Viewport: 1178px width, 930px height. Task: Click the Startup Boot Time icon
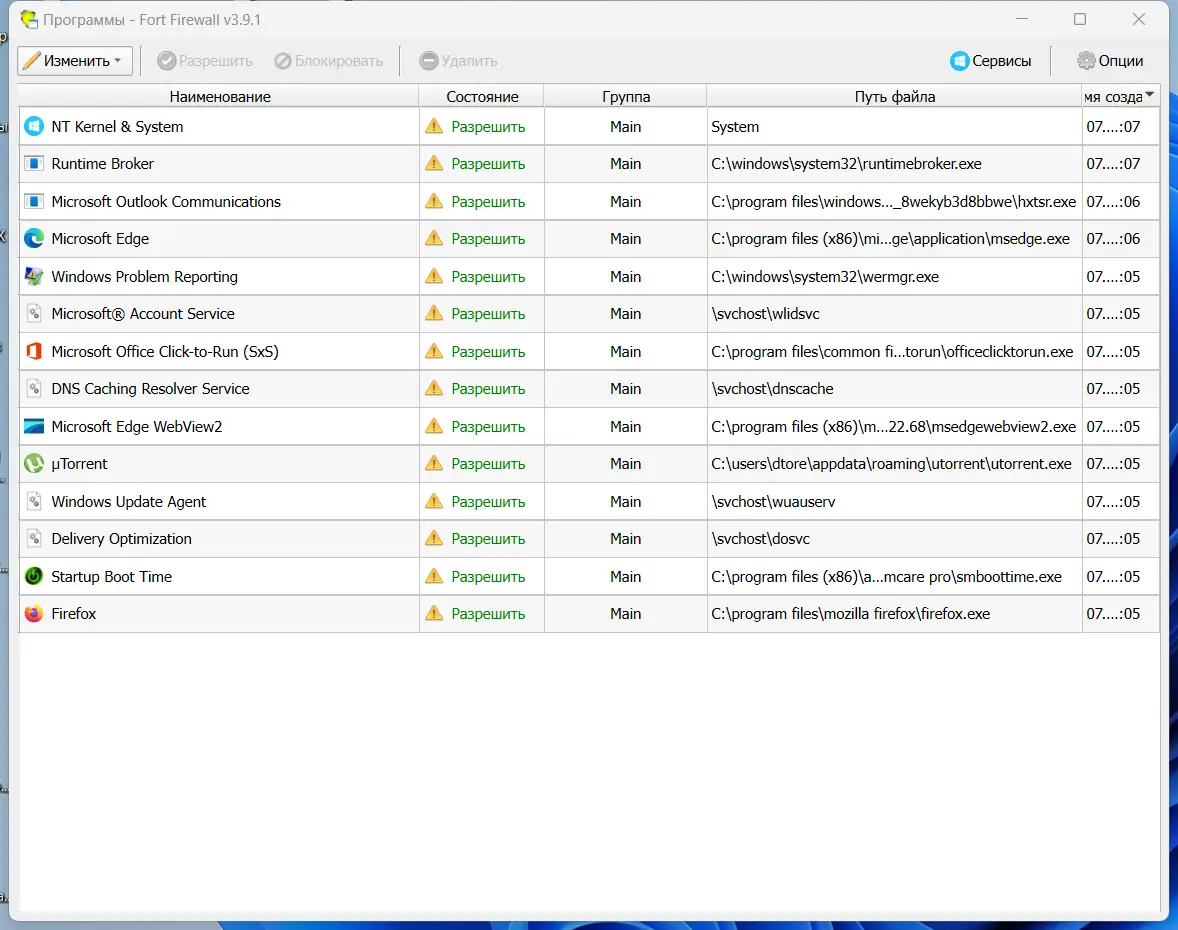coord(34,576)
